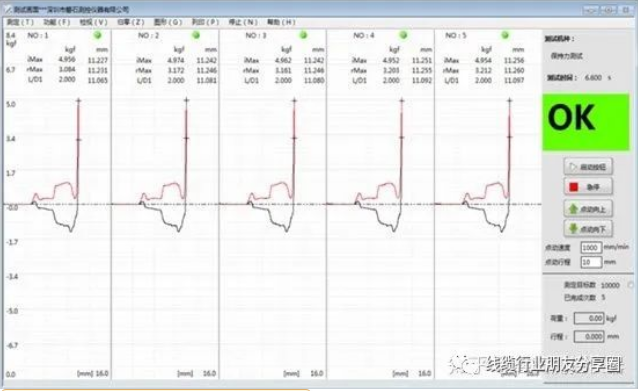Screen dimensions: 639x391
Task: Click the green status light of NO:3
Action: 304,35
